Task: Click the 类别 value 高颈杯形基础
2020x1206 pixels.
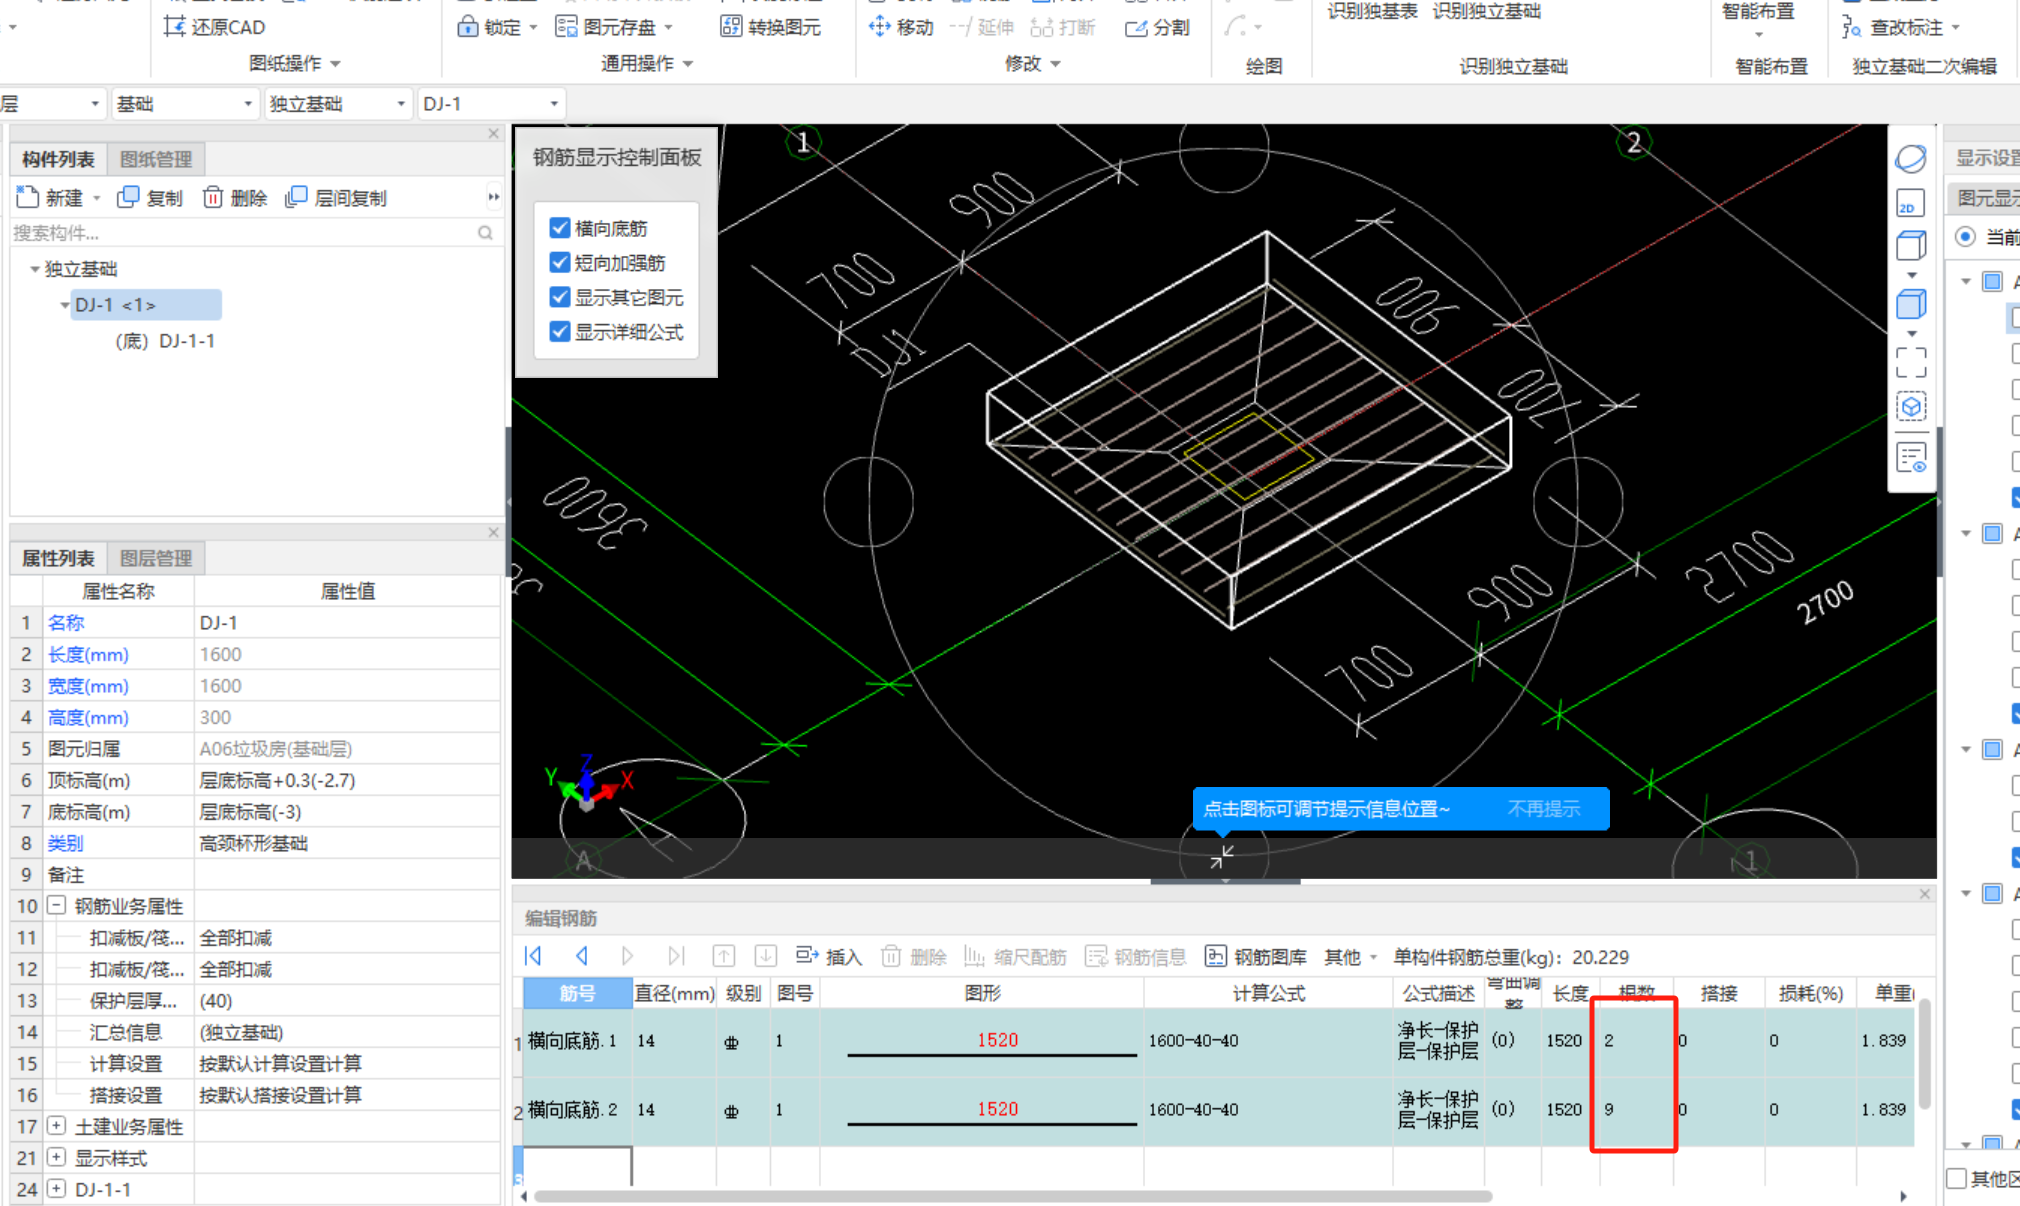Action: click(347, 843)
